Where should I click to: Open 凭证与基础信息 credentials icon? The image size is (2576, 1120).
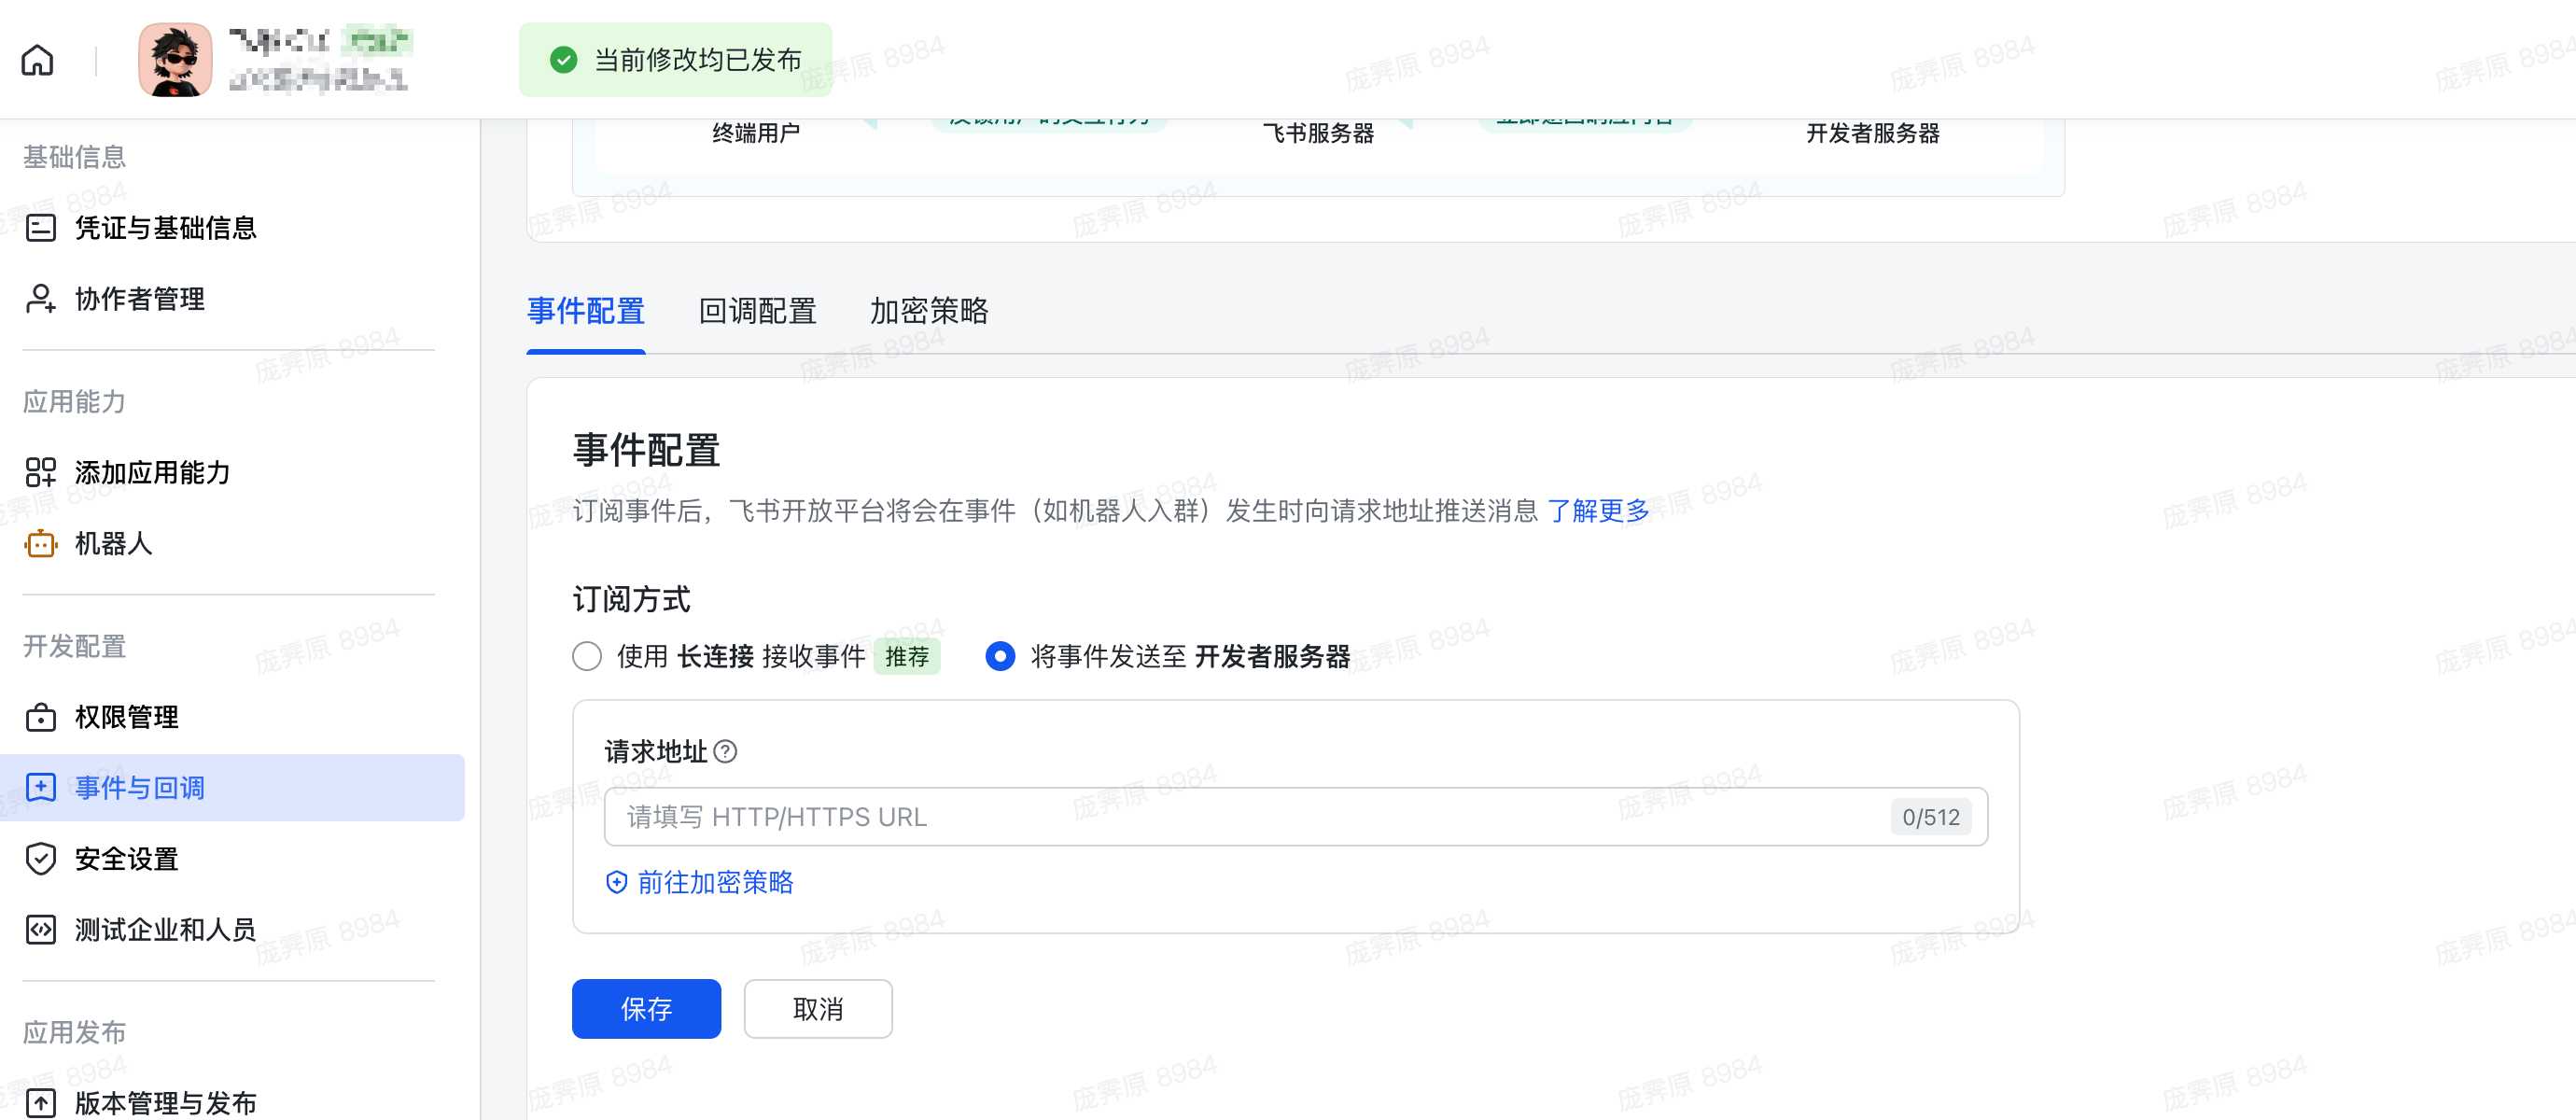point(41,228)
